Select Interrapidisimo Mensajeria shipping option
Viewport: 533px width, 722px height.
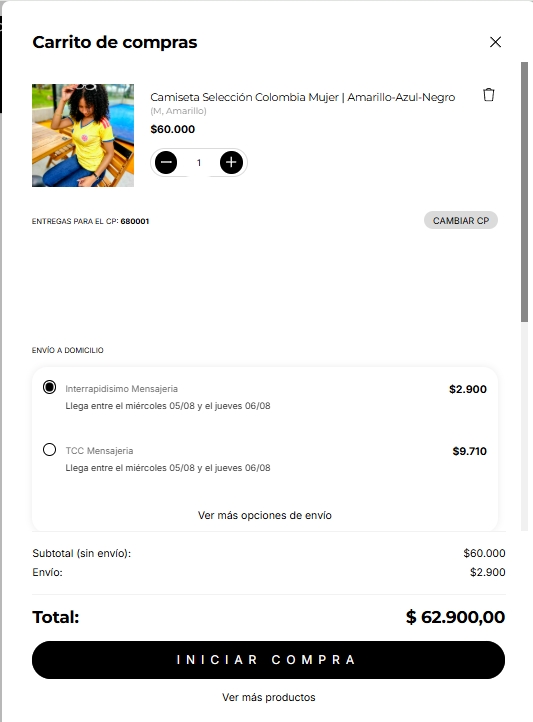(50, 387)
